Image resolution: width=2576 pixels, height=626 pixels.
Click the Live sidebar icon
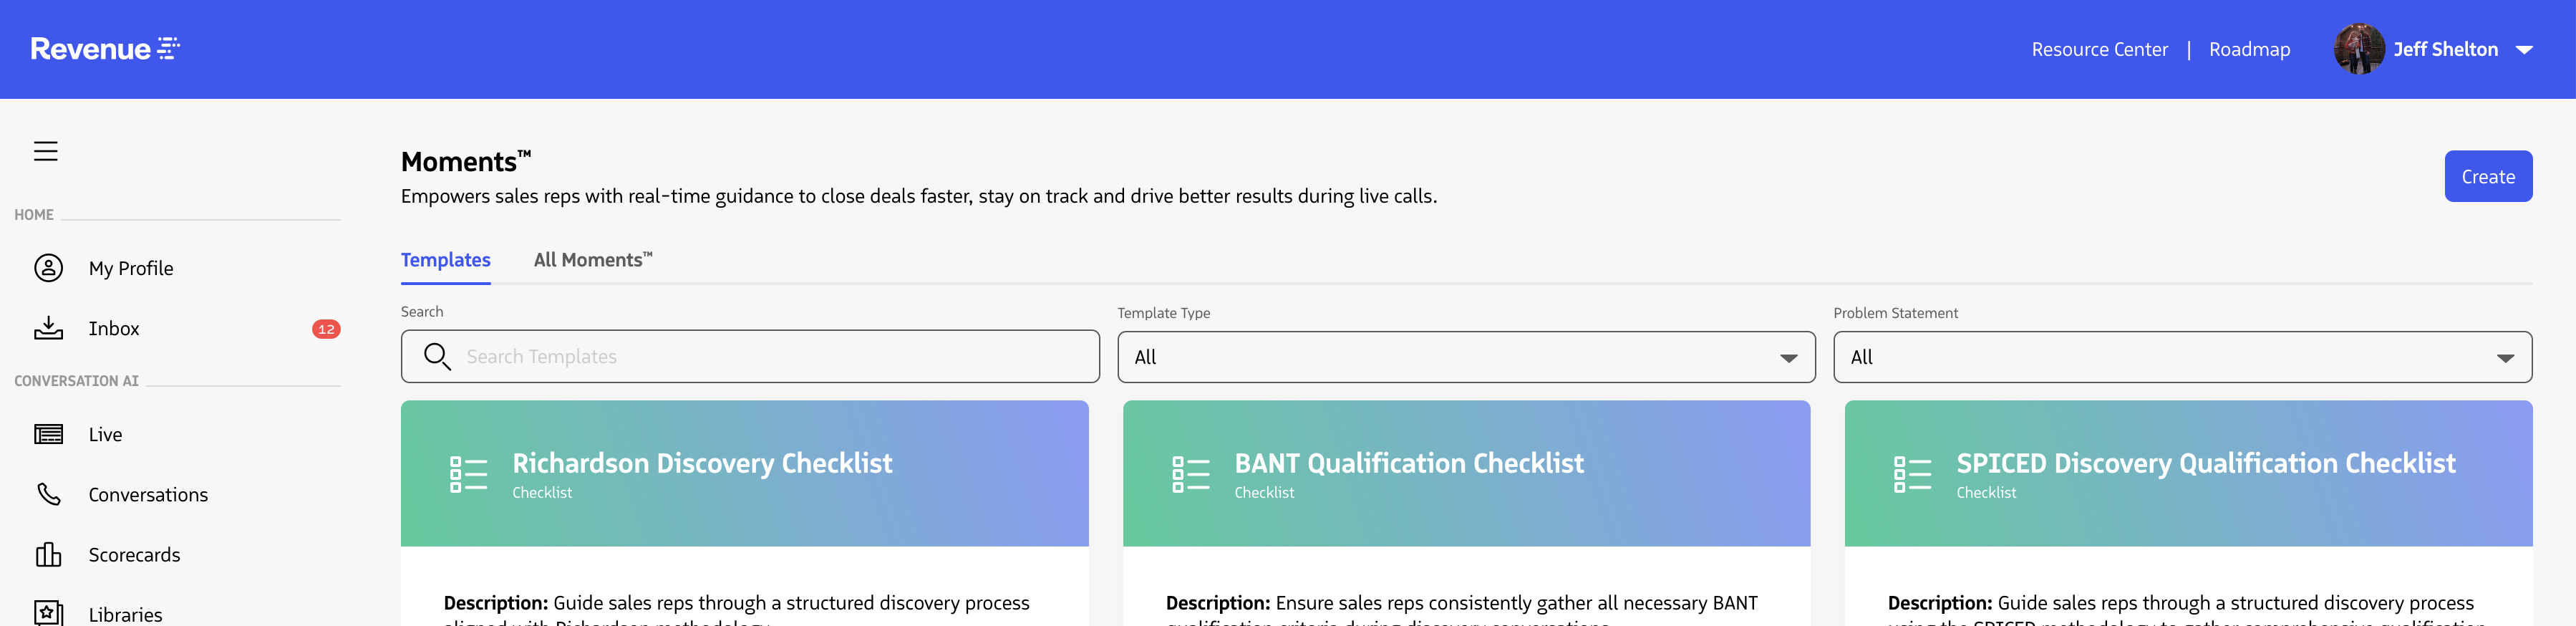pyautogui.click(x=48, y=434)
